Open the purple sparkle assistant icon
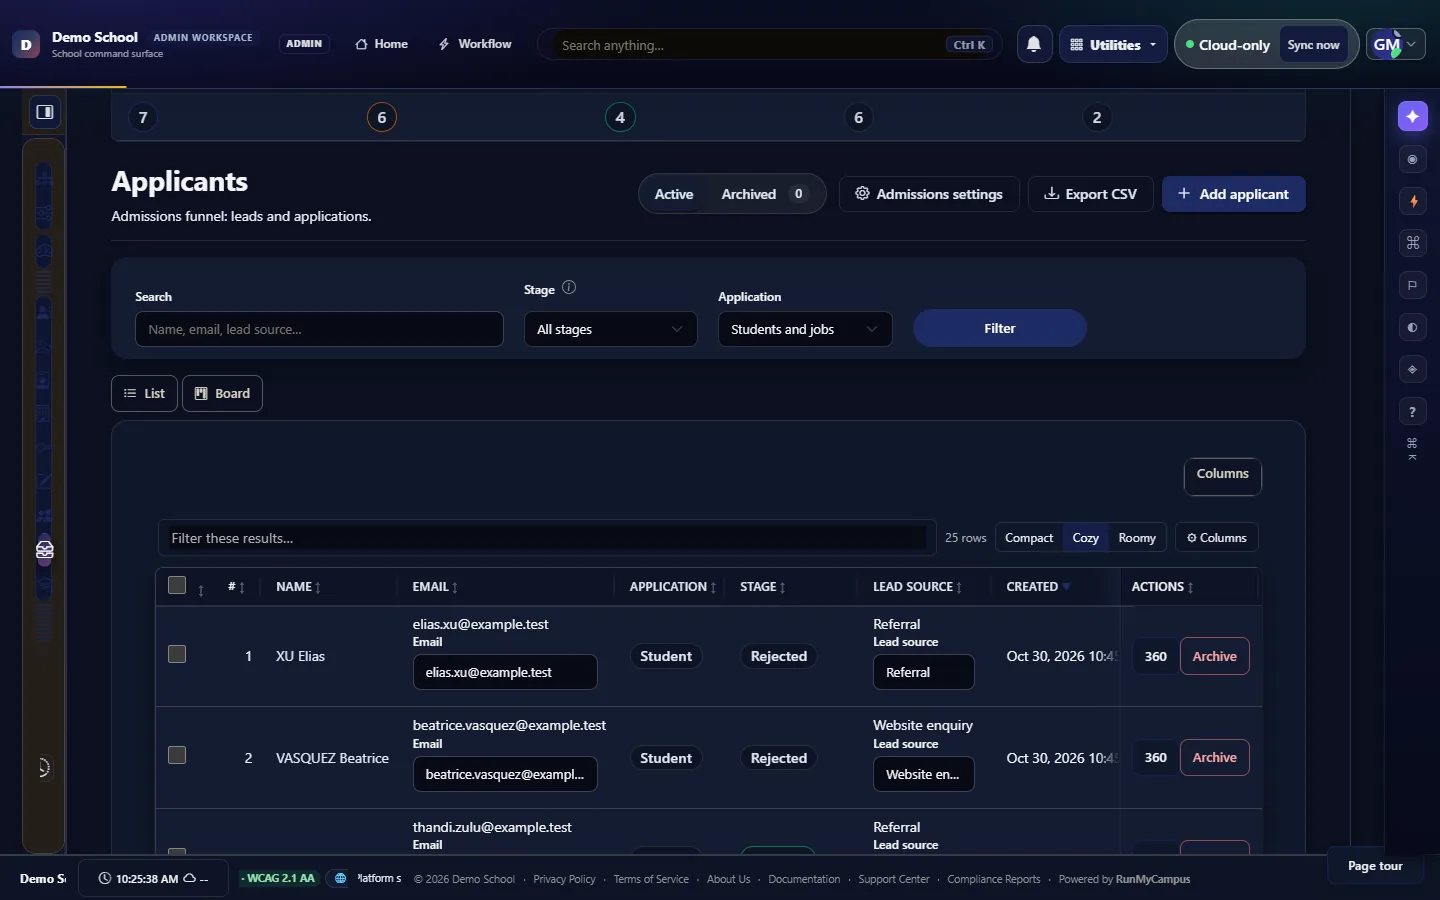This screenshot has width=1440, height=900. [x=1412, y=116]
